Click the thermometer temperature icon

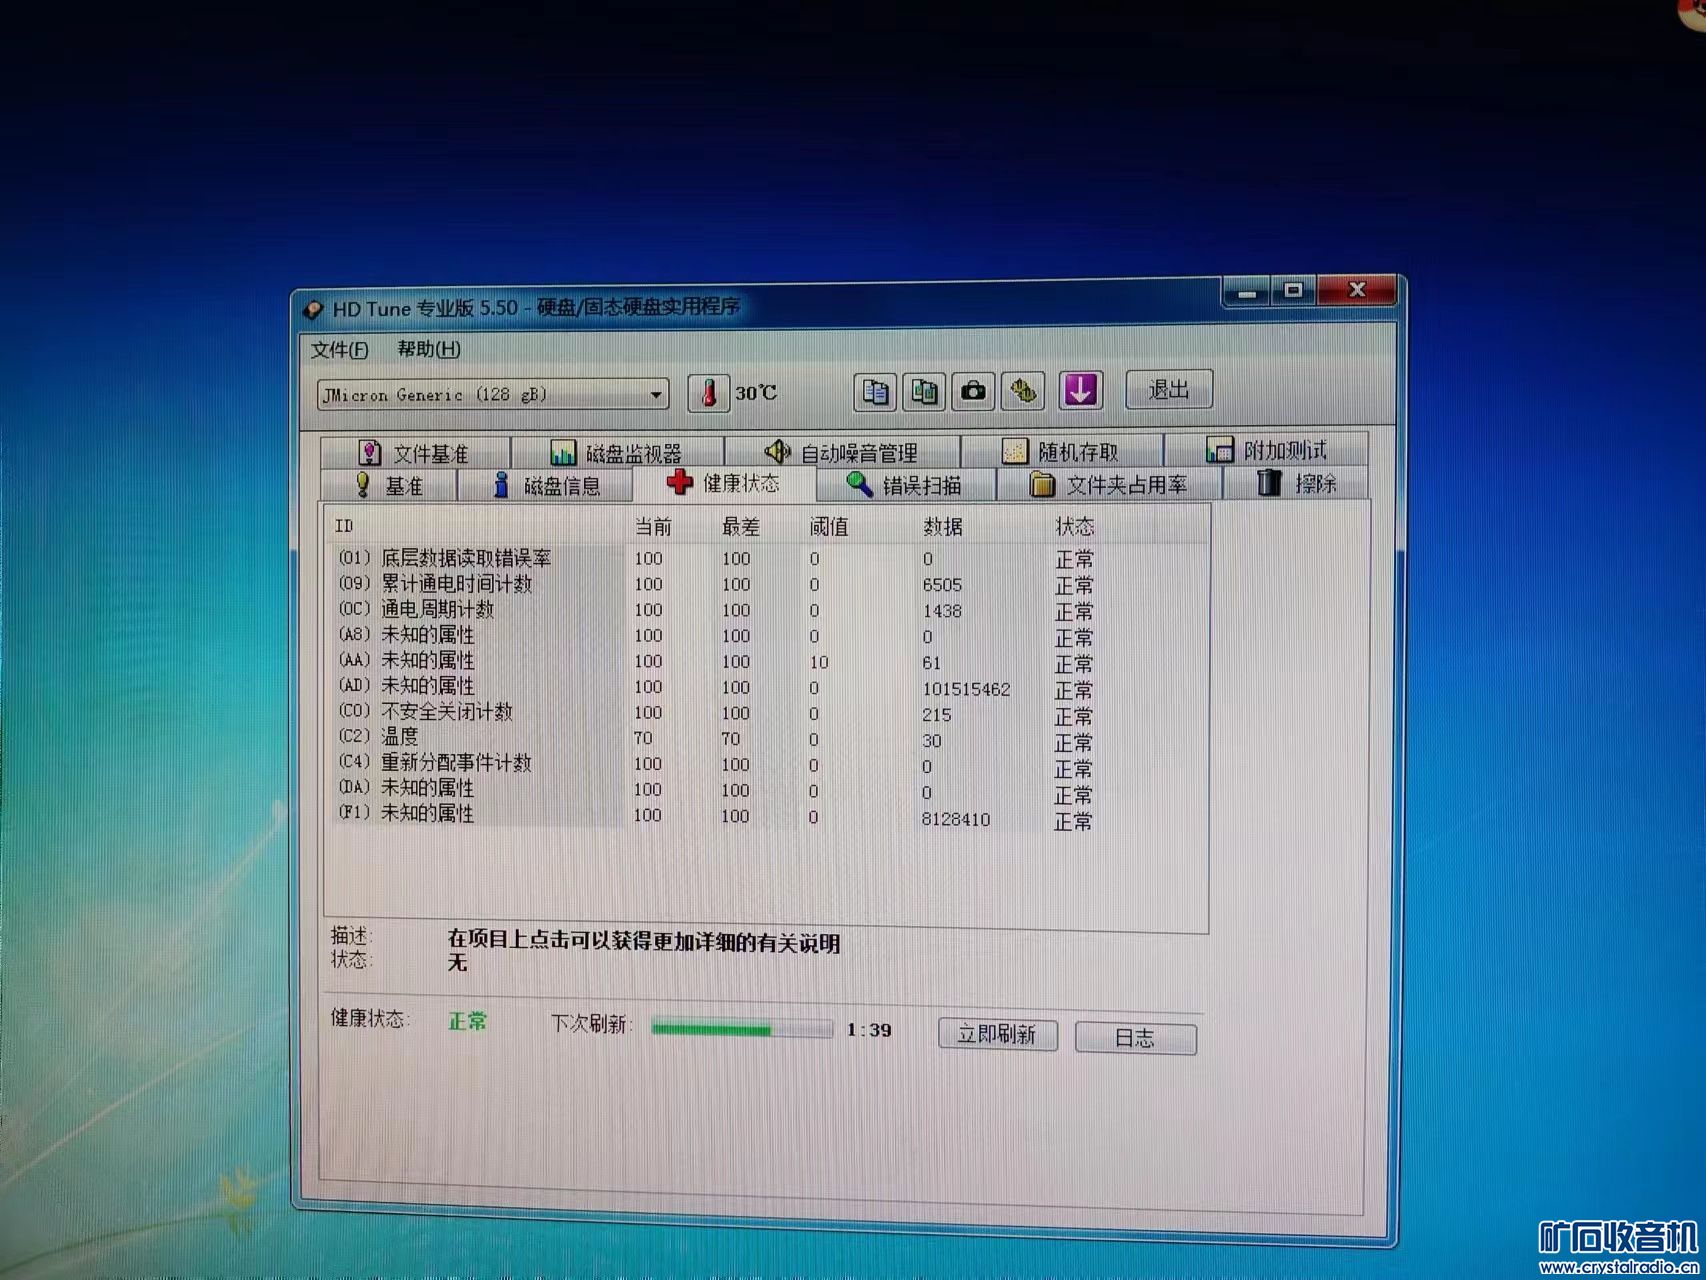[708, 392]
